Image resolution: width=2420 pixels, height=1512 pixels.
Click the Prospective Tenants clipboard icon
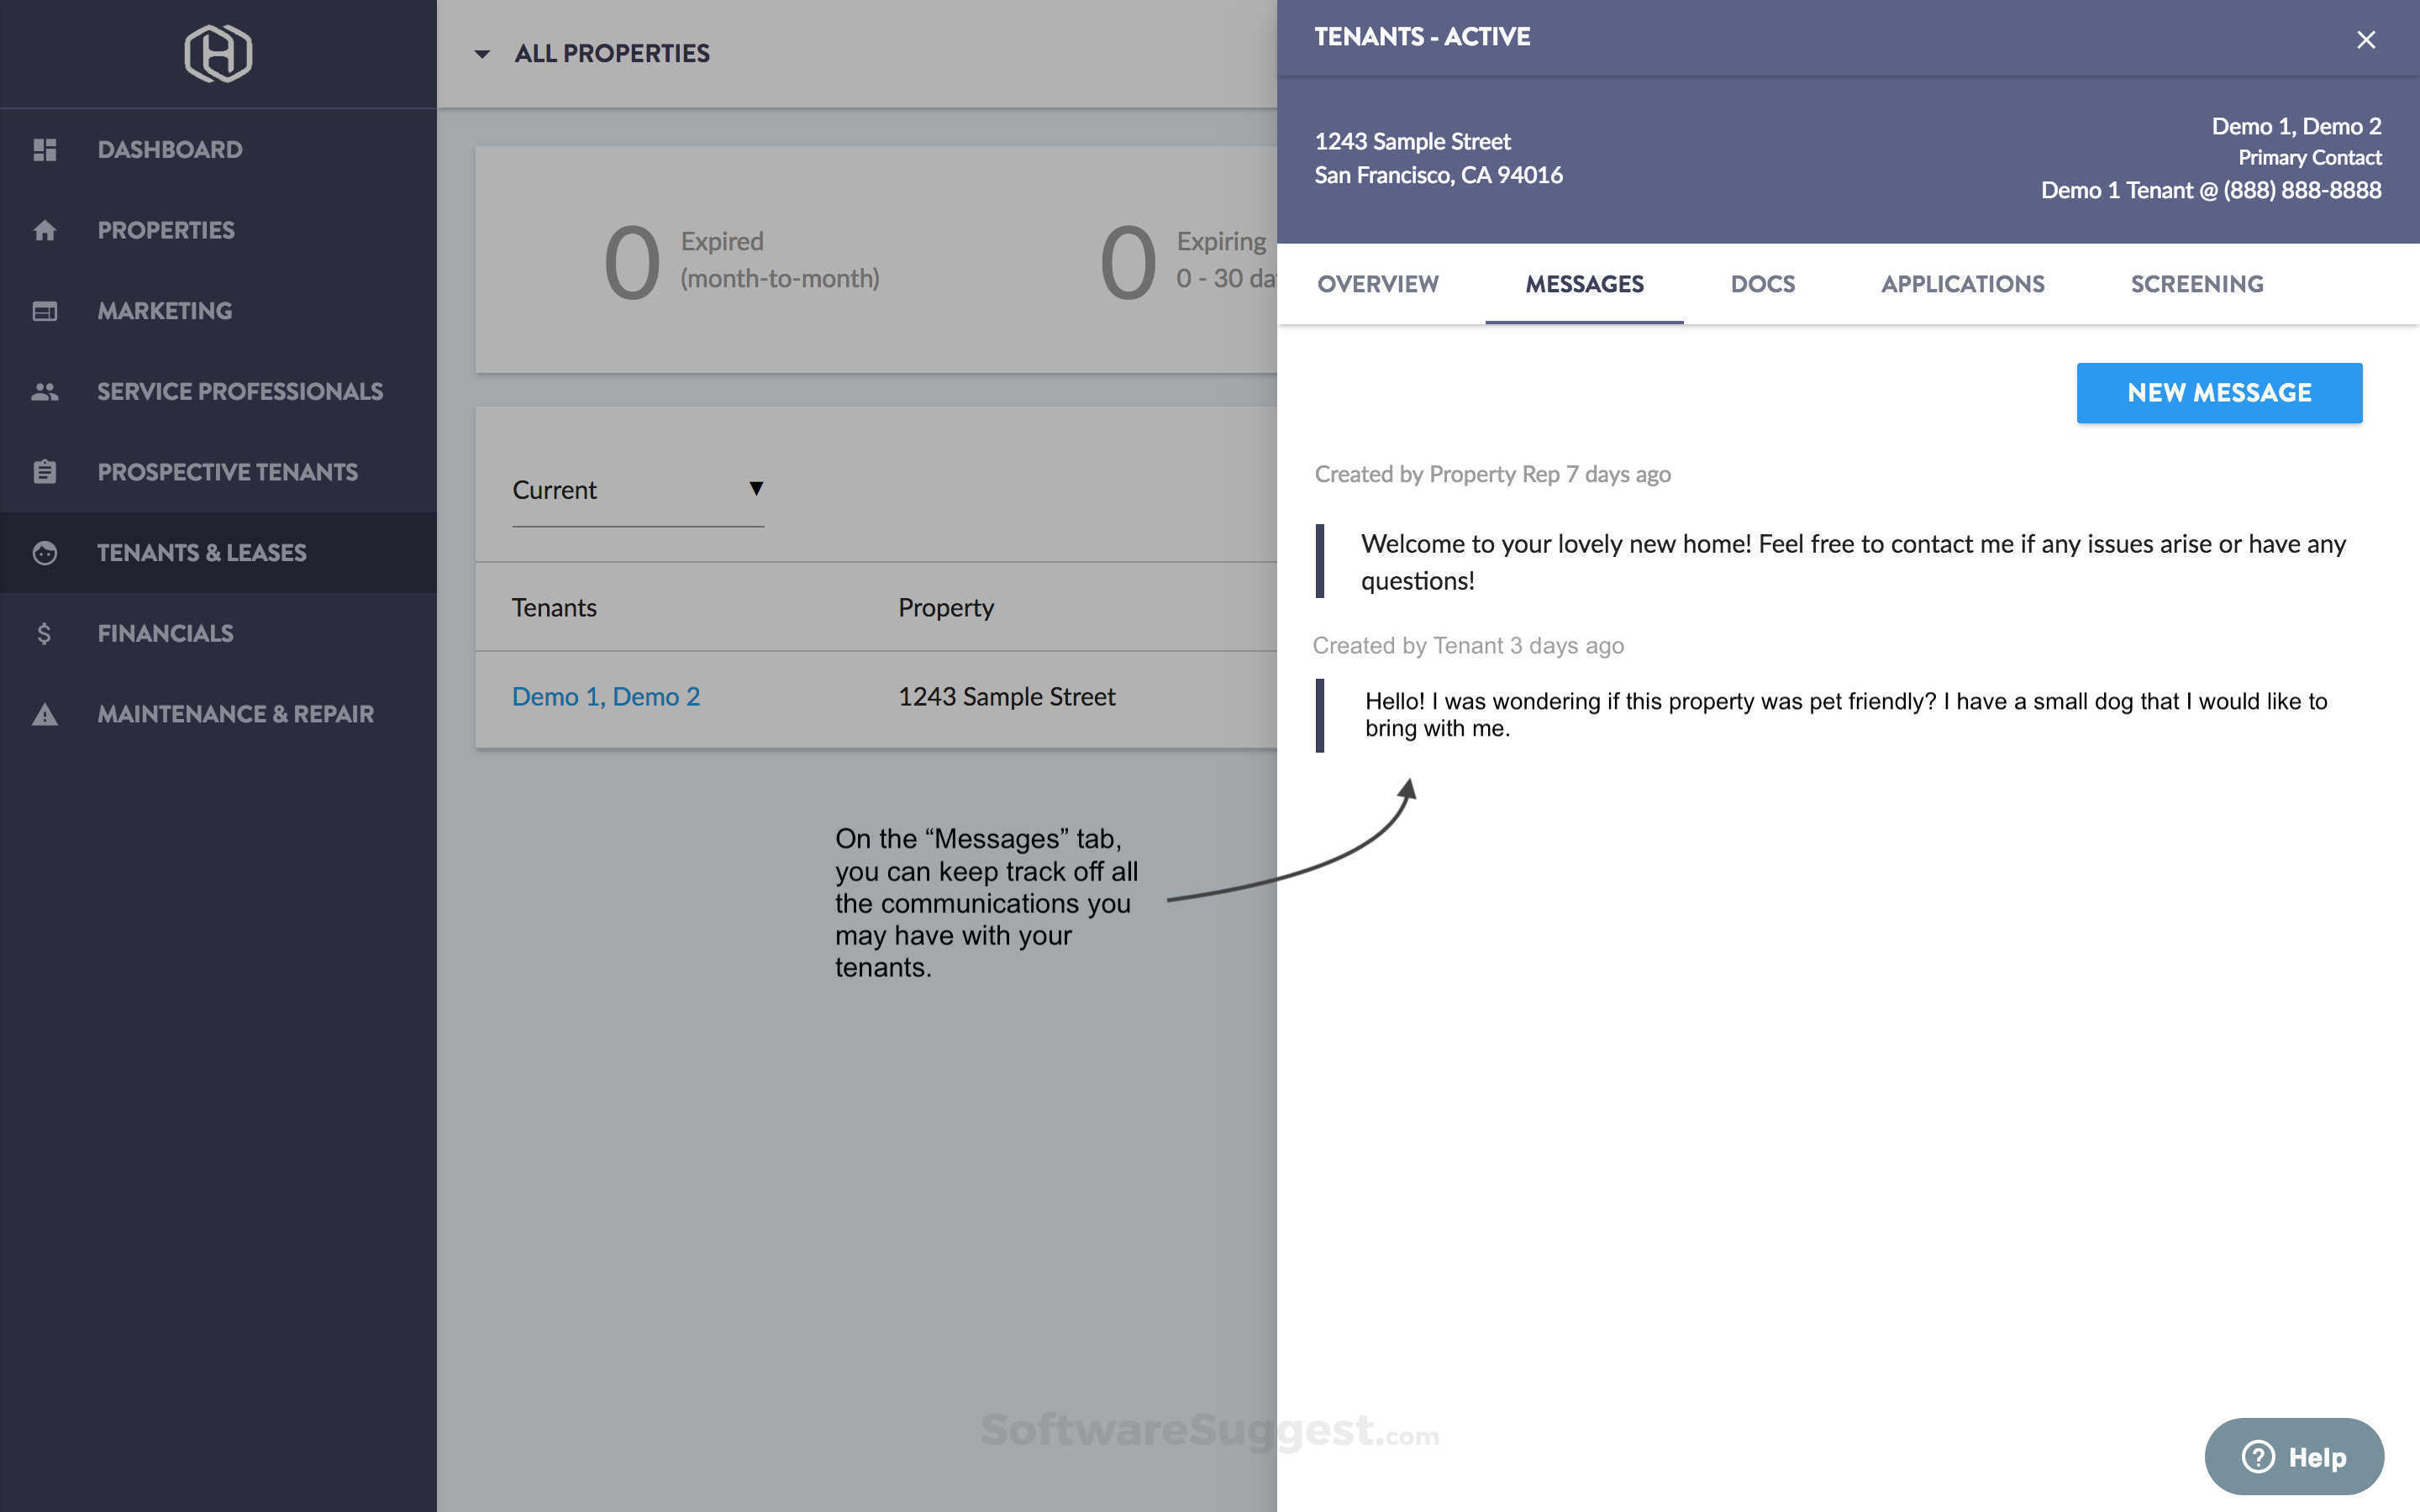click(x=44, y=472)
